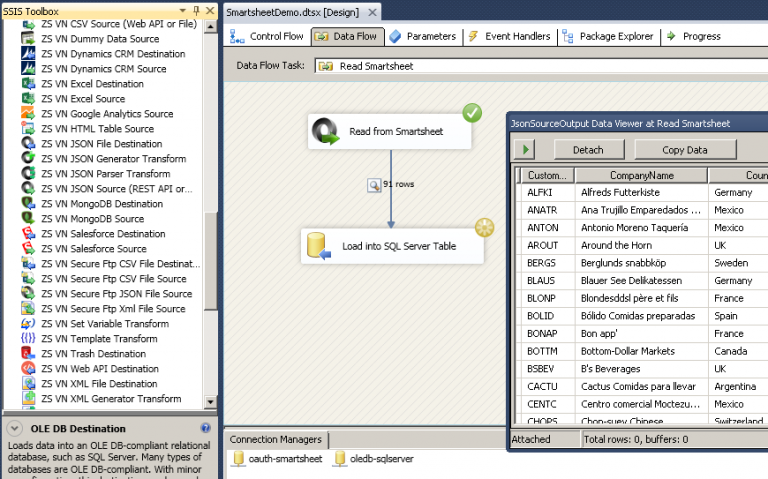Click the Load into SQL Server Table icon
Viewport: 768px width, 479px height.
319,246
